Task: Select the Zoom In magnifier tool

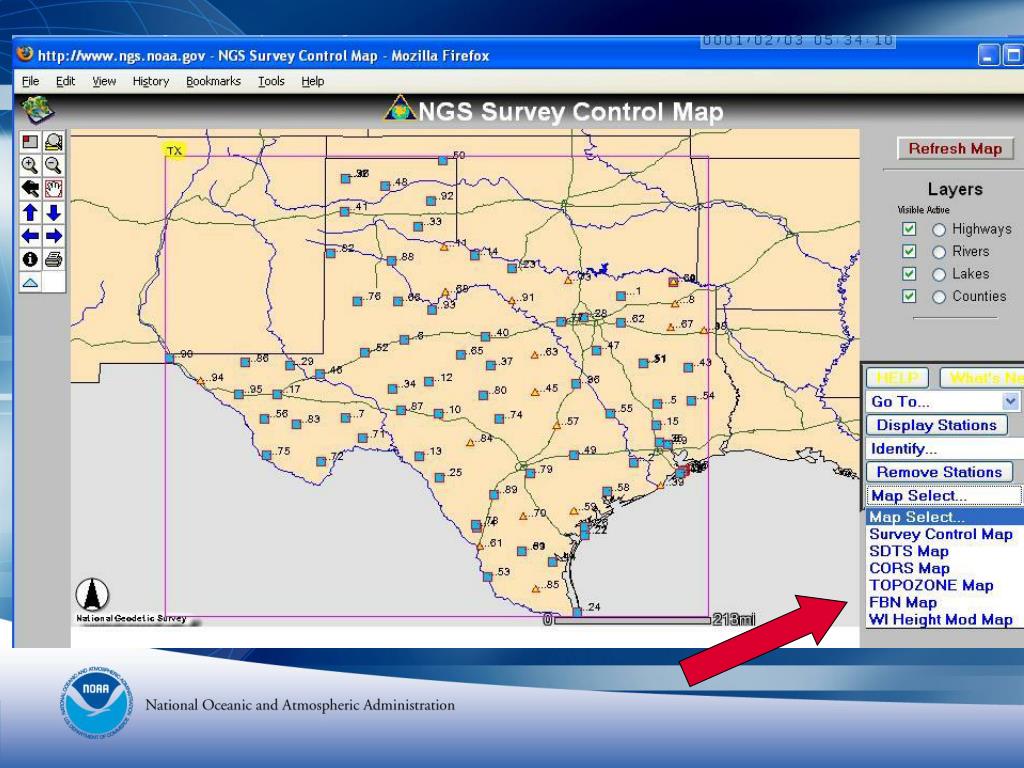Action: [x=30, y=165]
